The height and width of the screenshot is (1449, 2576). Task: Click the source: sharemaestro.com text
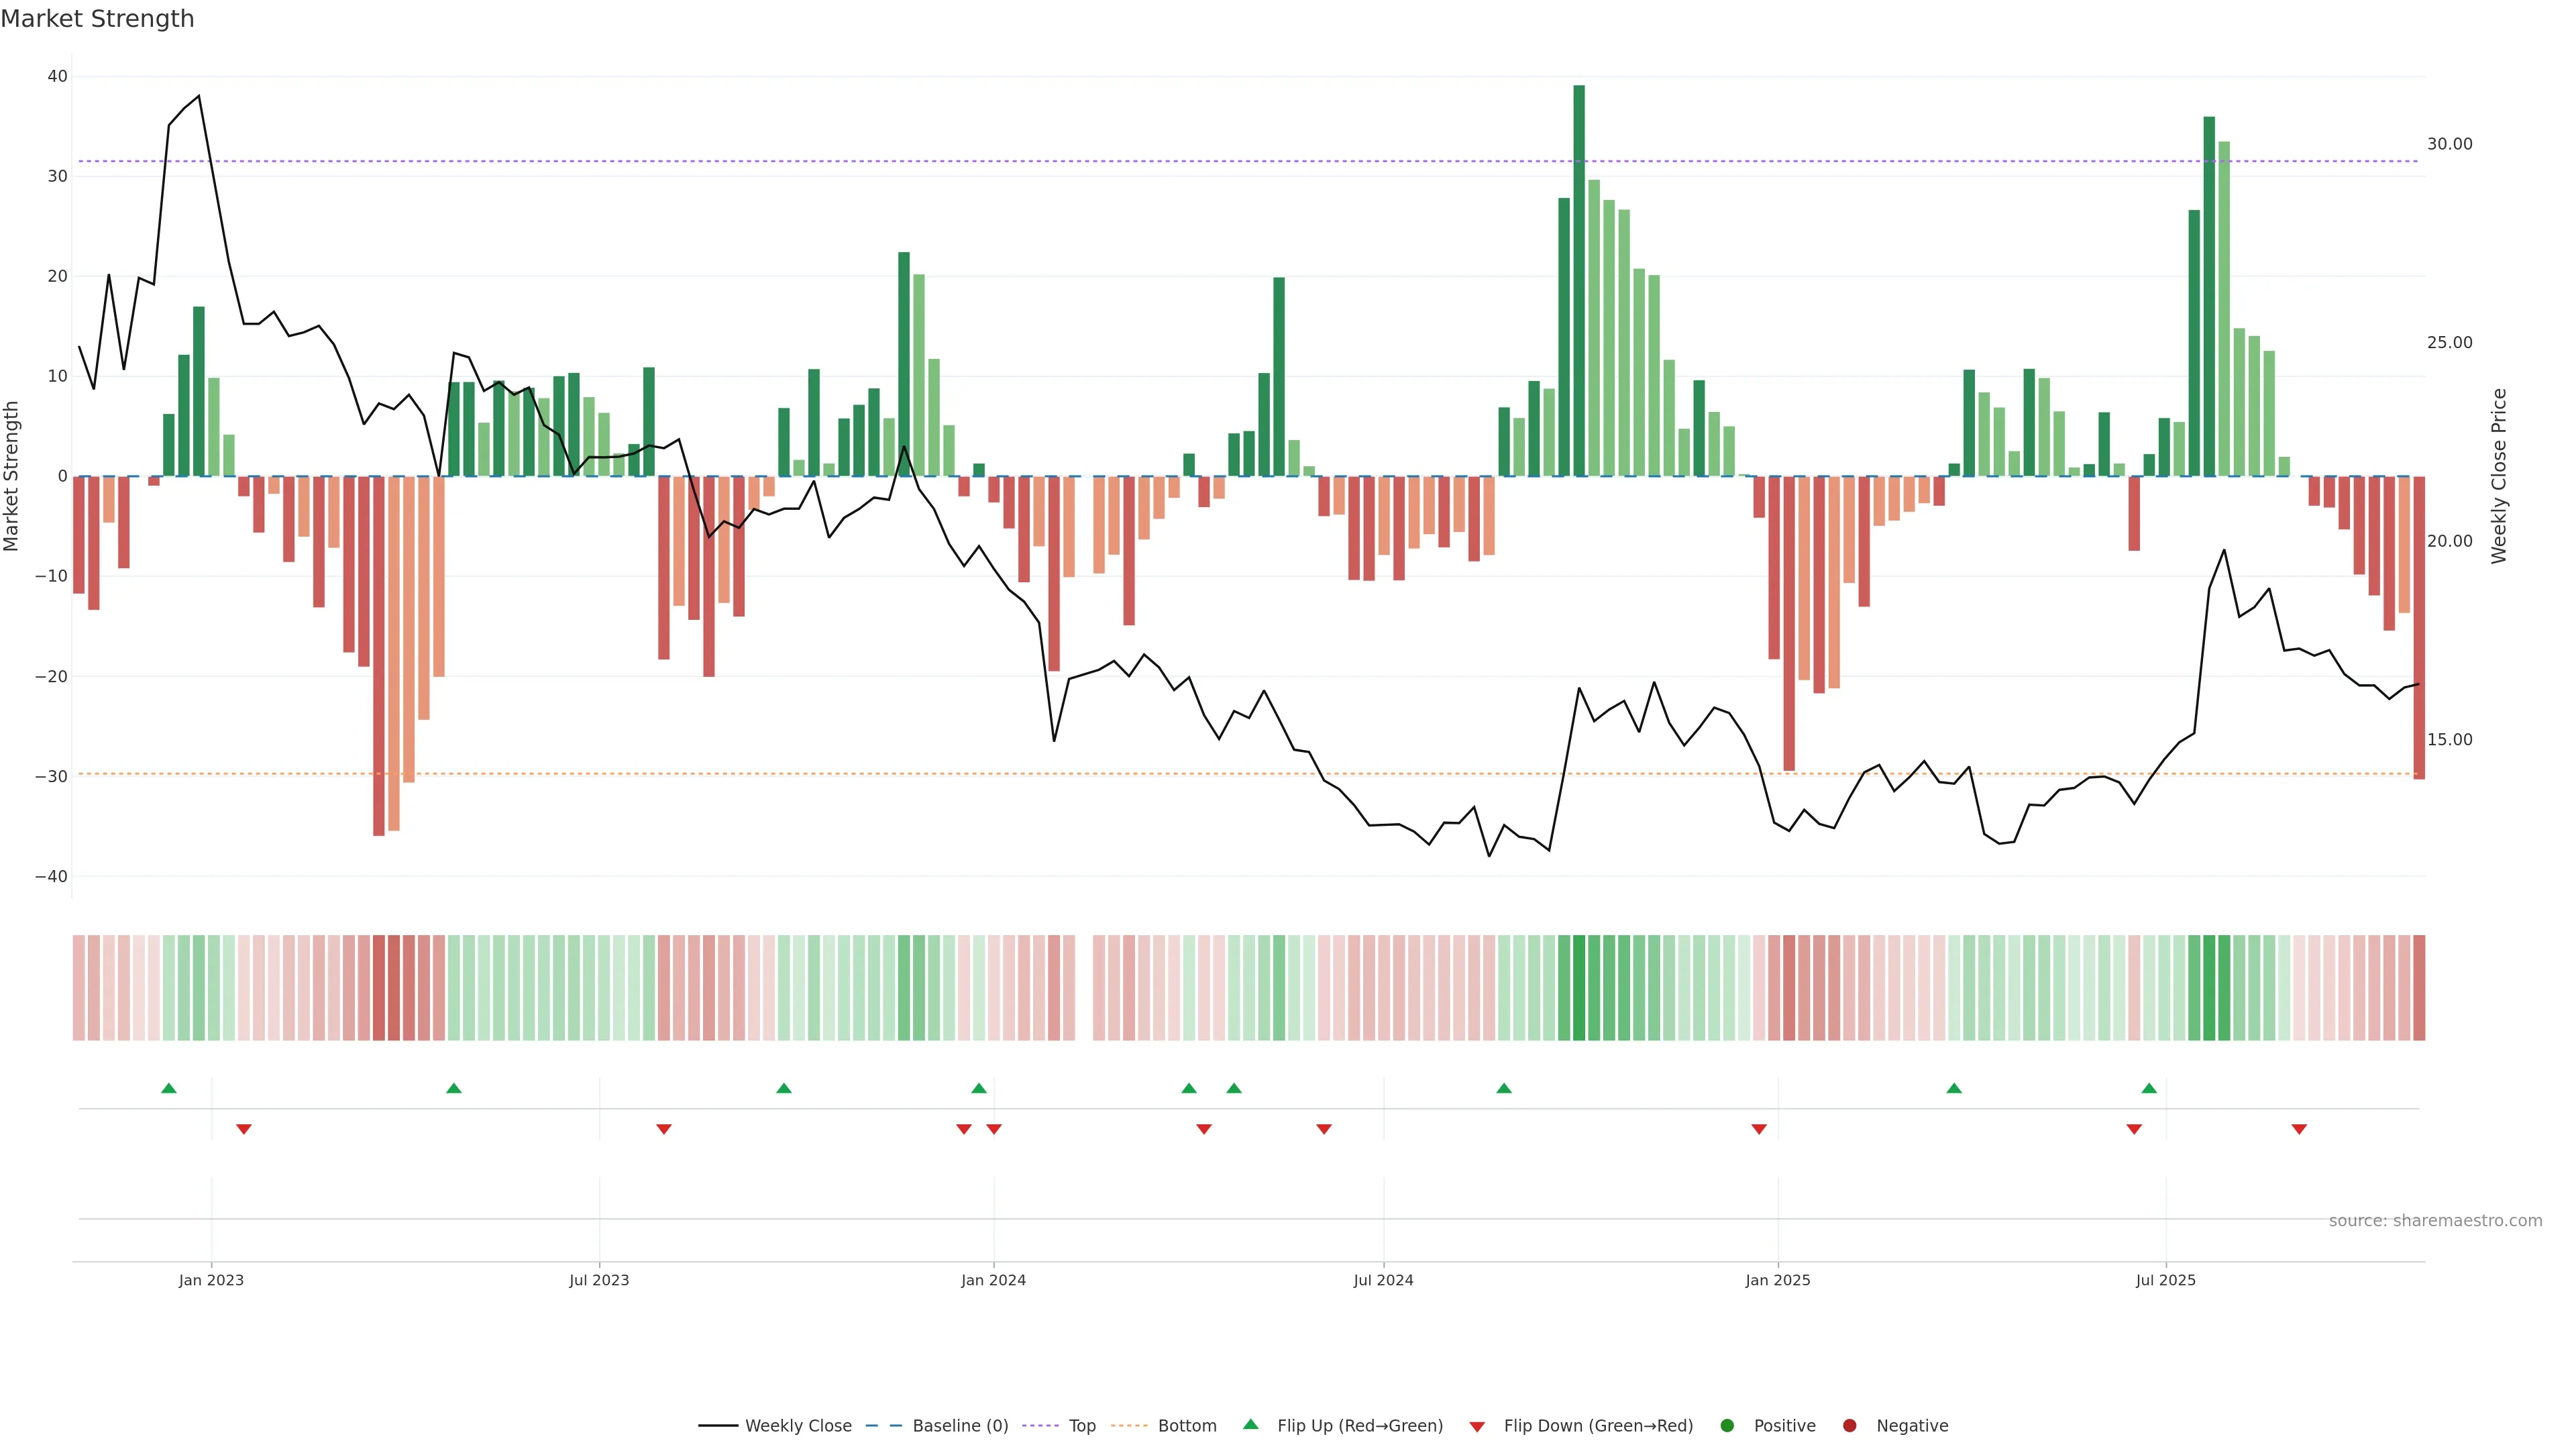(x=2435, y=1221)
